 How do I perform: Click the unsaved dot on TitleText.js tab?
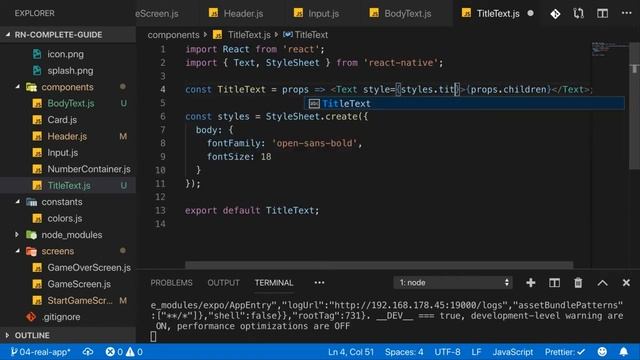530,13
